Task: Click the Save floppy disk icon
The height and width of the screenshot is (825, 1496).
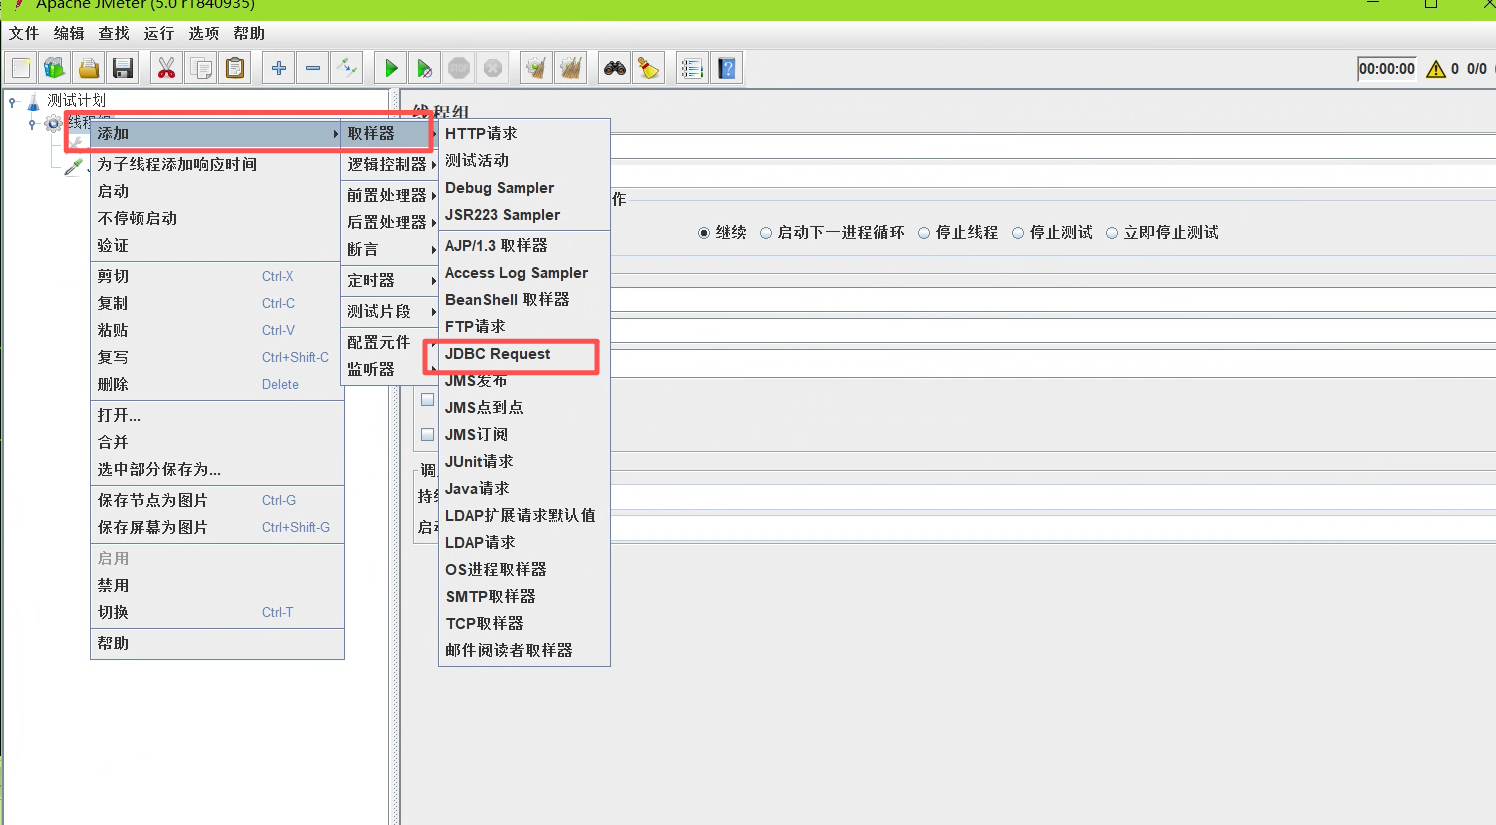Action: [x=123, y=68]
